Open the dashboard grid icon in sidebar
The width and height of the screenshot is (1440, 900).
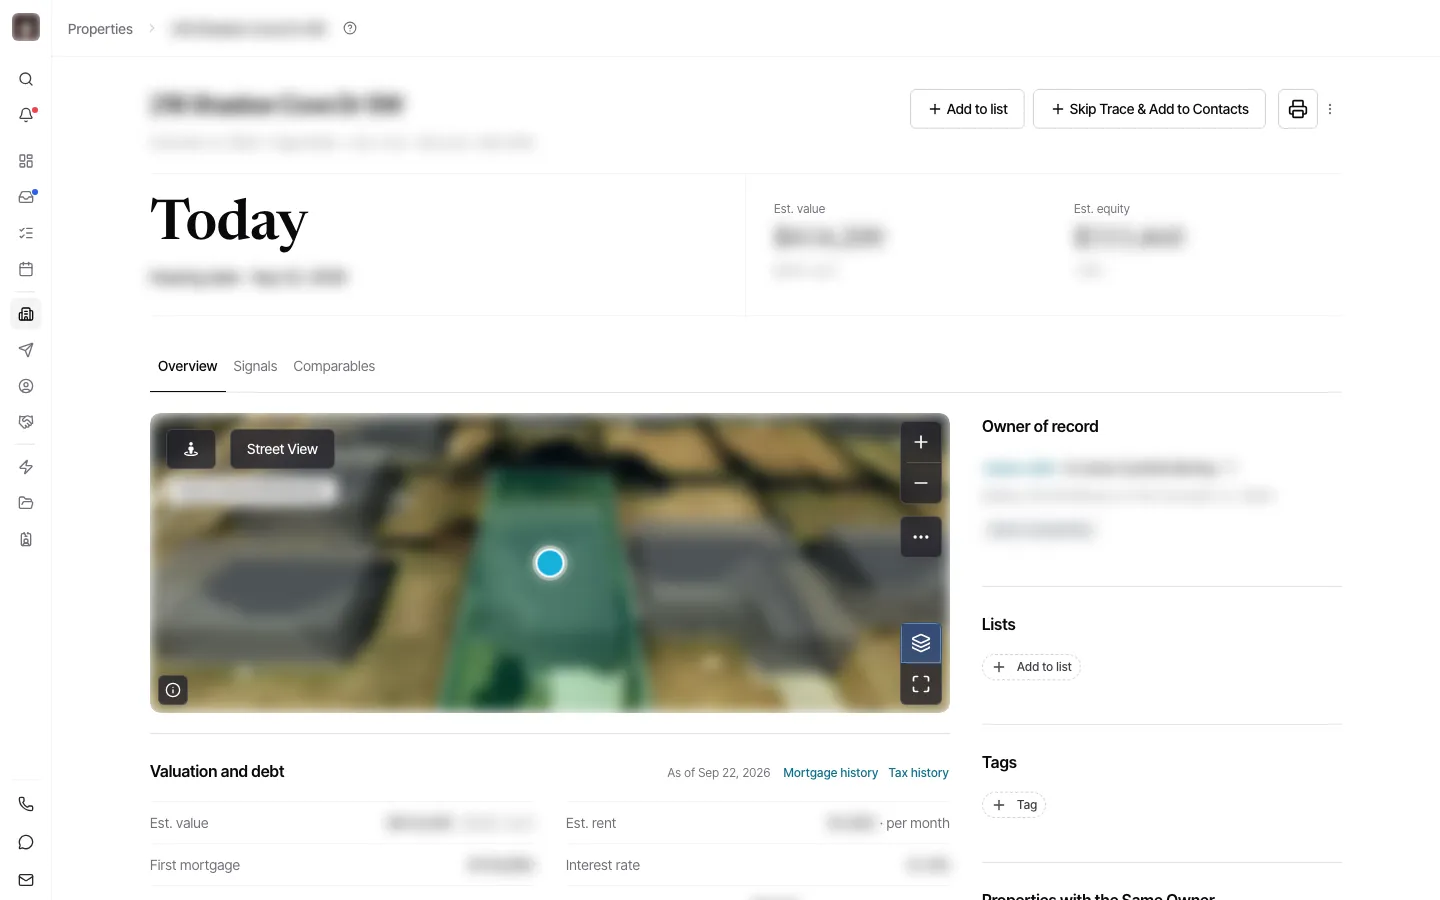click(26, 161)
